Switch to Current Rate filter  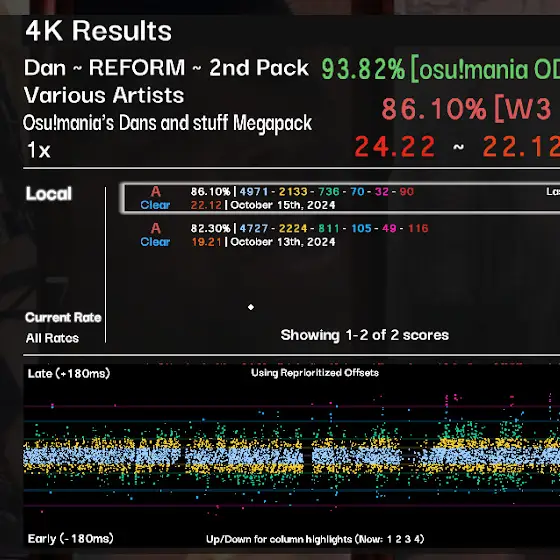tap(63, 317)
